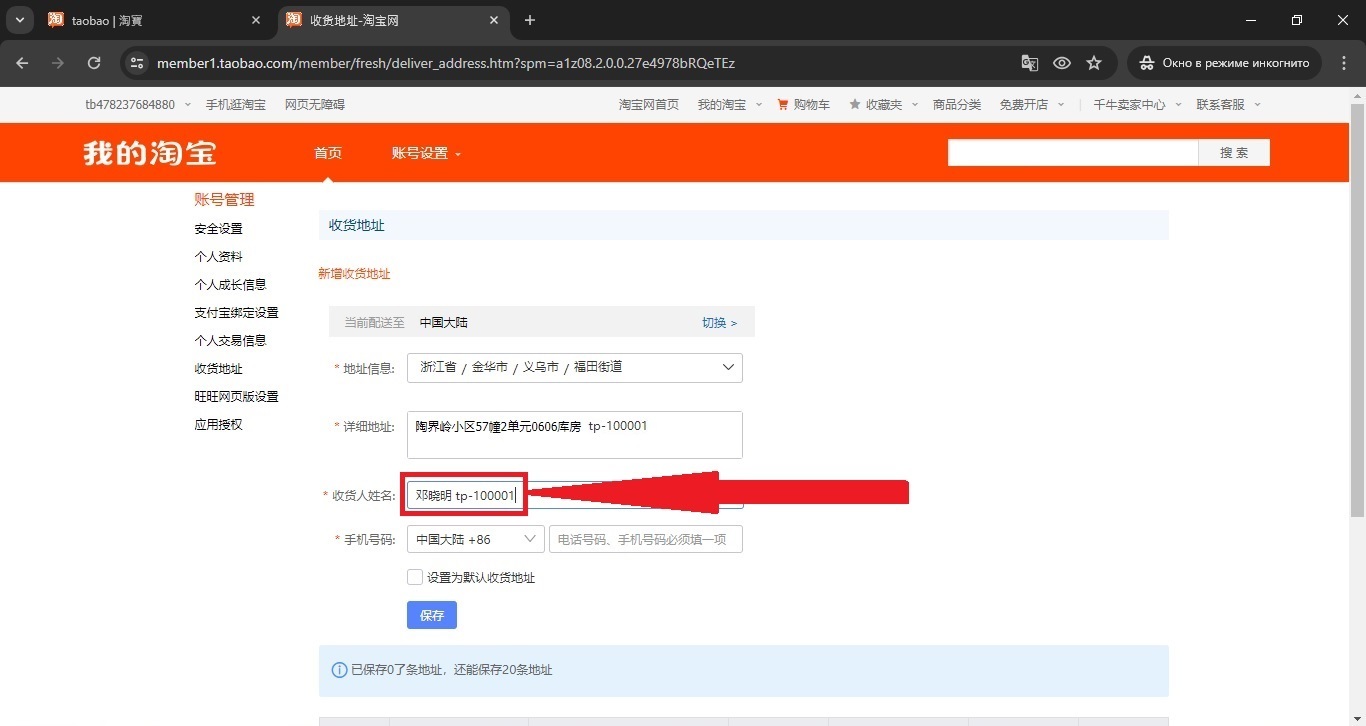
Task: Click the 搜索 button
Action: pyautogui.click(x=1234, y=153)
